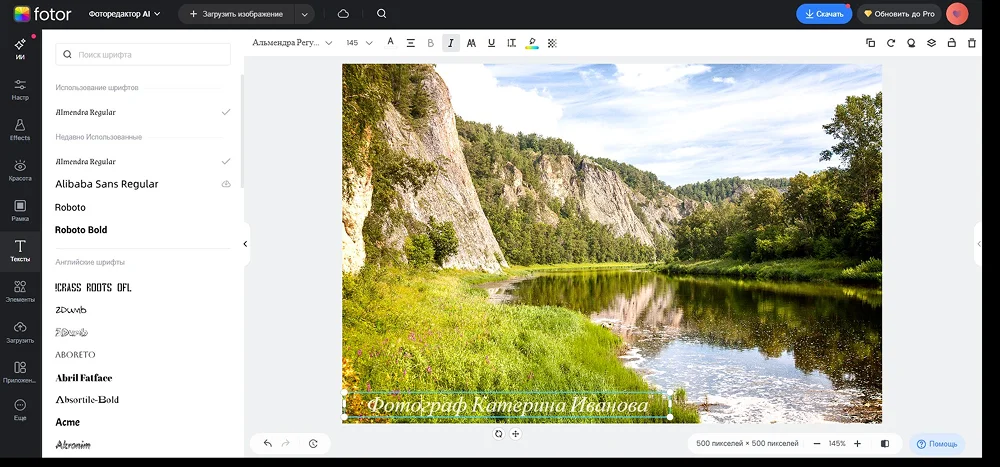The height and width of the screenshot is (467, 1000).
Task: Open text alignment options
Action: click(411, 43)
